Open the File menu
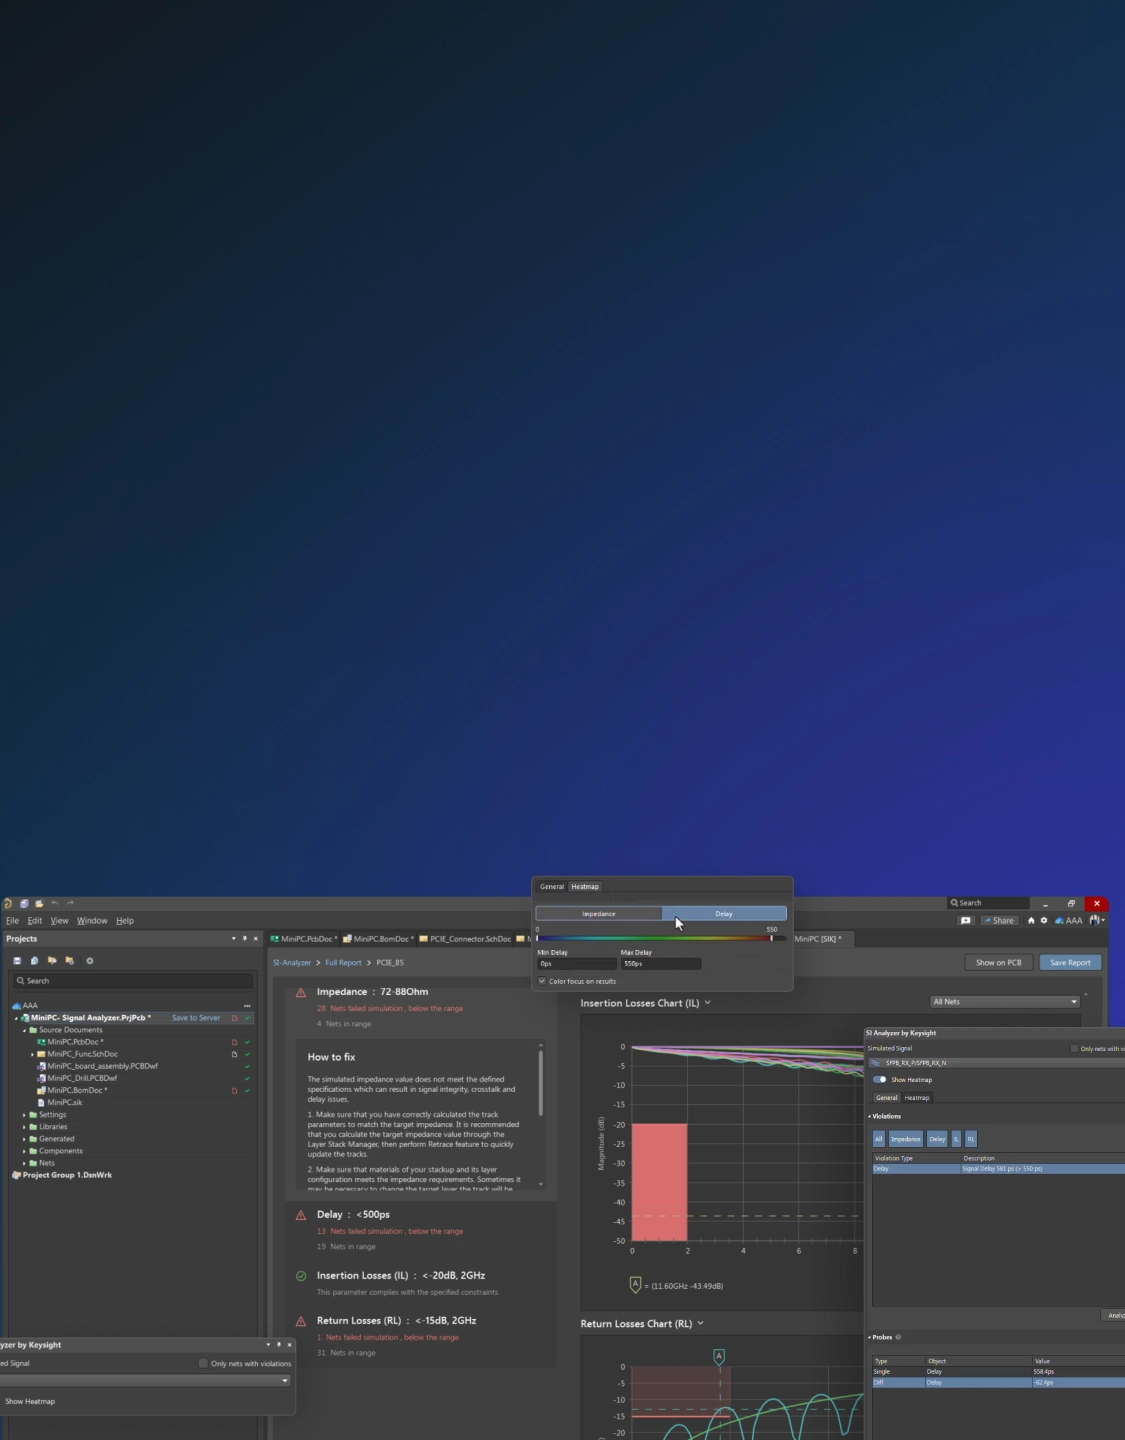The height and width of the screenshot is (1440, 1125). pyautogui.click(x=12, y=921)
